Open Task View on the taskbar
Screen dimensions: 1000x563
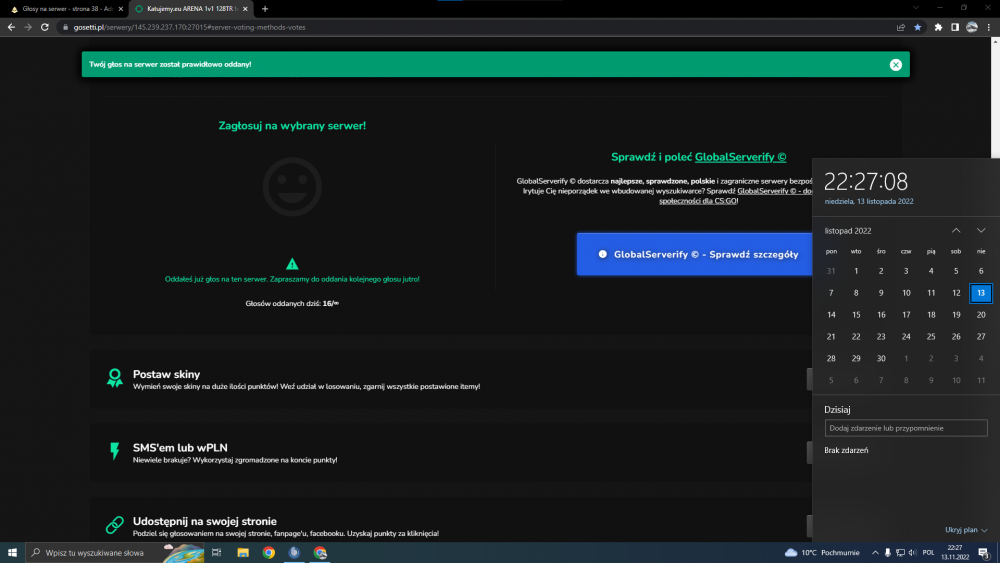point(216,552)
